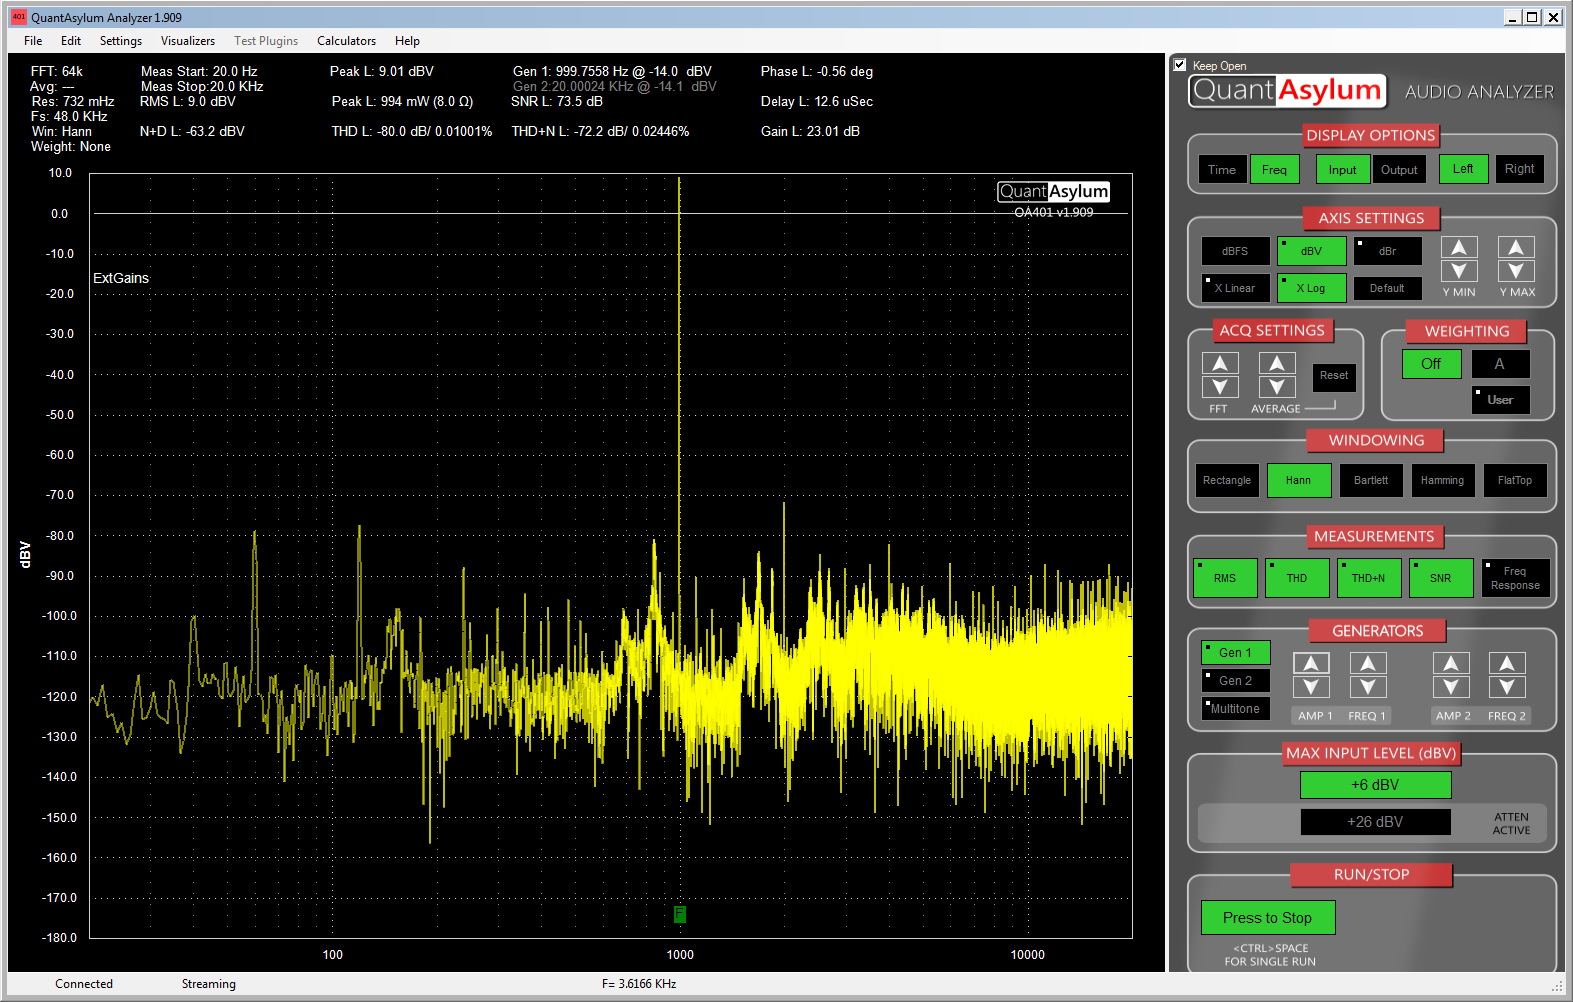Open the Visualizers menu
Screen dimensions: 1573x1002
[x=188, y=41]
